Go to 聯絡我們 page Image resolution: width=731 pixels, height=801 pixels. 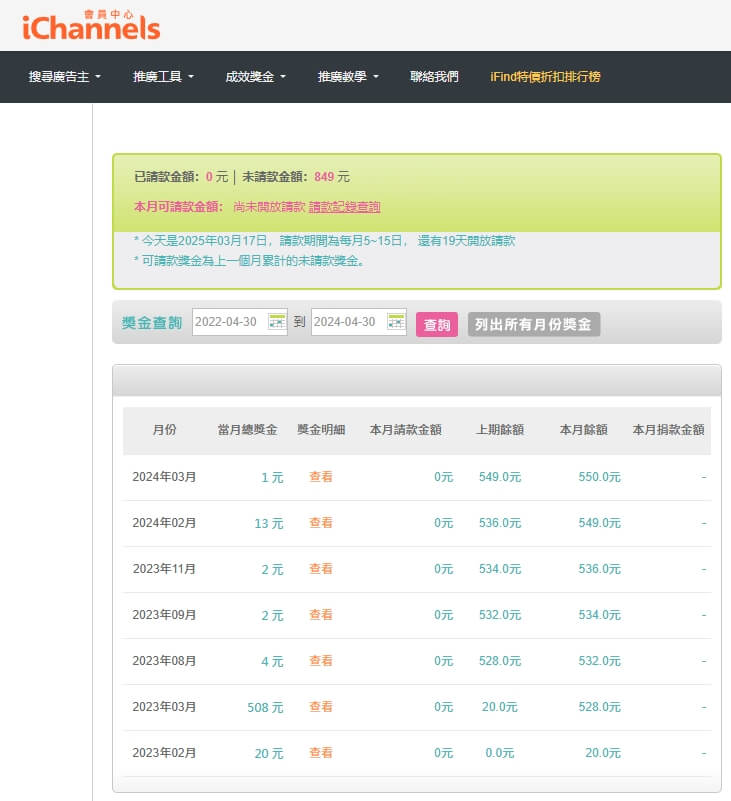(434, 77)
